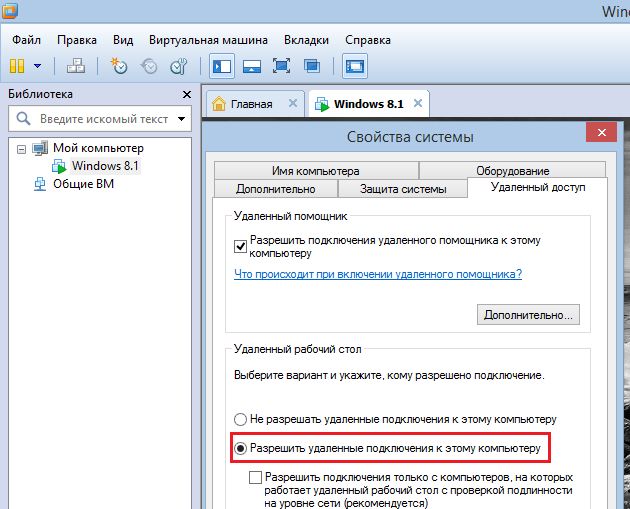
Task: Open the snapshot manager icon
Action: click(x=179, y=66)
